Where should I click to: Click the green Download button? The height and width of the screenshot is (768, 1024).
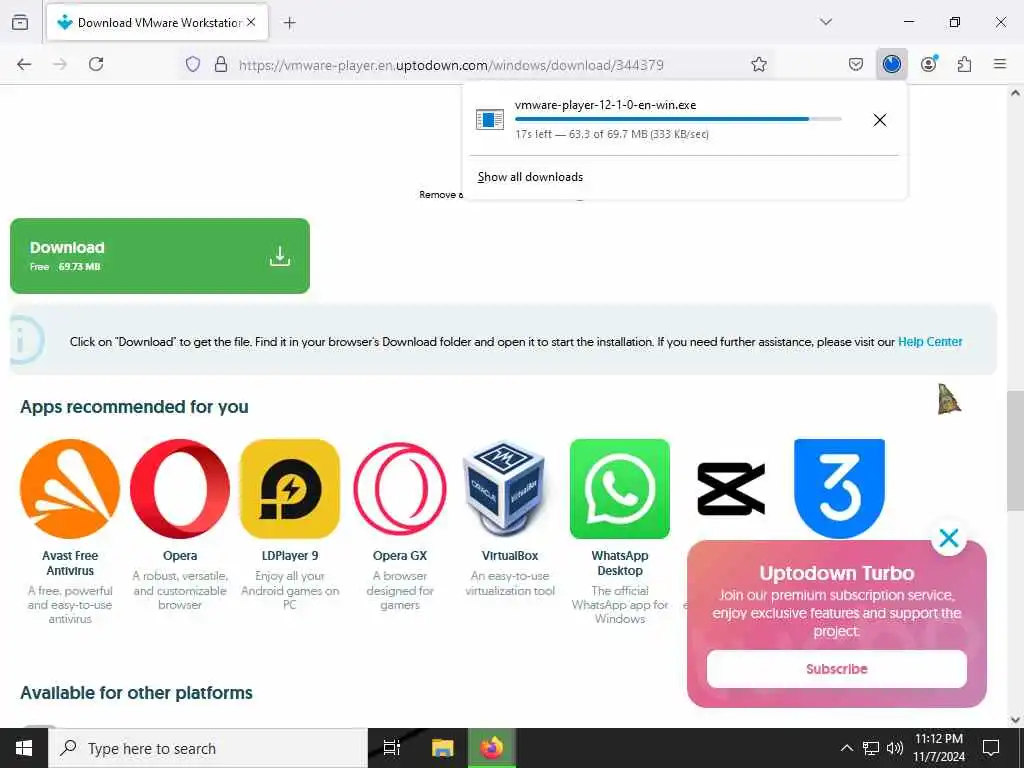point(160,255)
